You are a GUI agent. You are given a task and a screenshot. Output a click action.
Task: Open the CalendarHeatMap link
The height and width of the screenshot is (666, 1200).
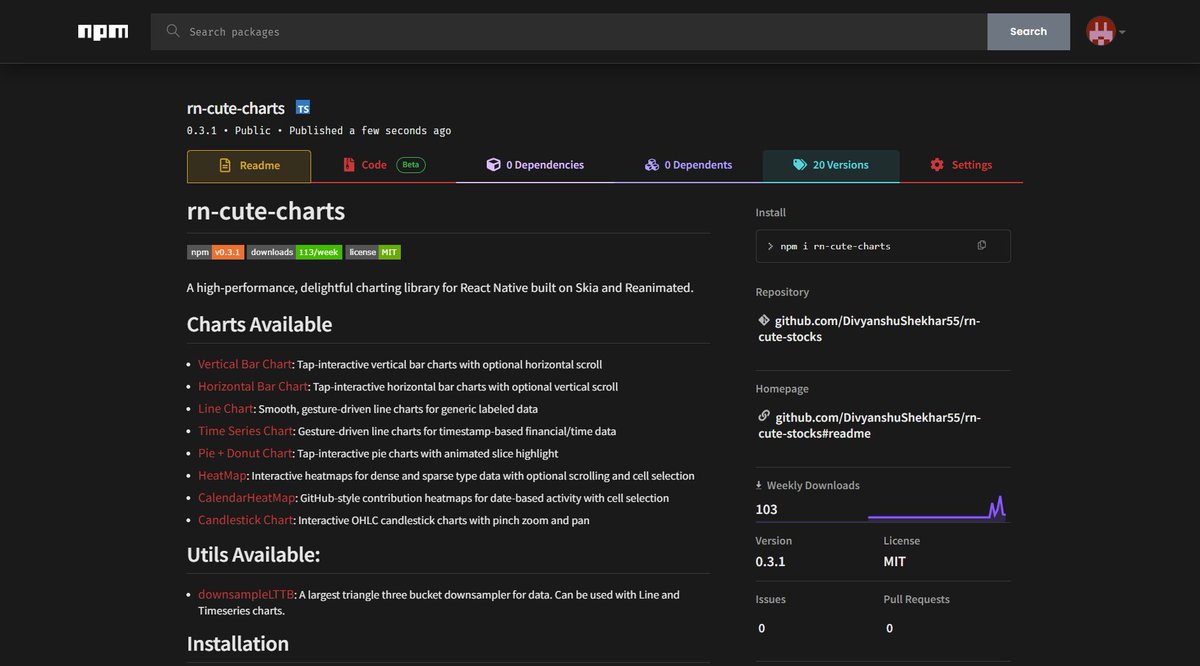(x=247, y=497)
